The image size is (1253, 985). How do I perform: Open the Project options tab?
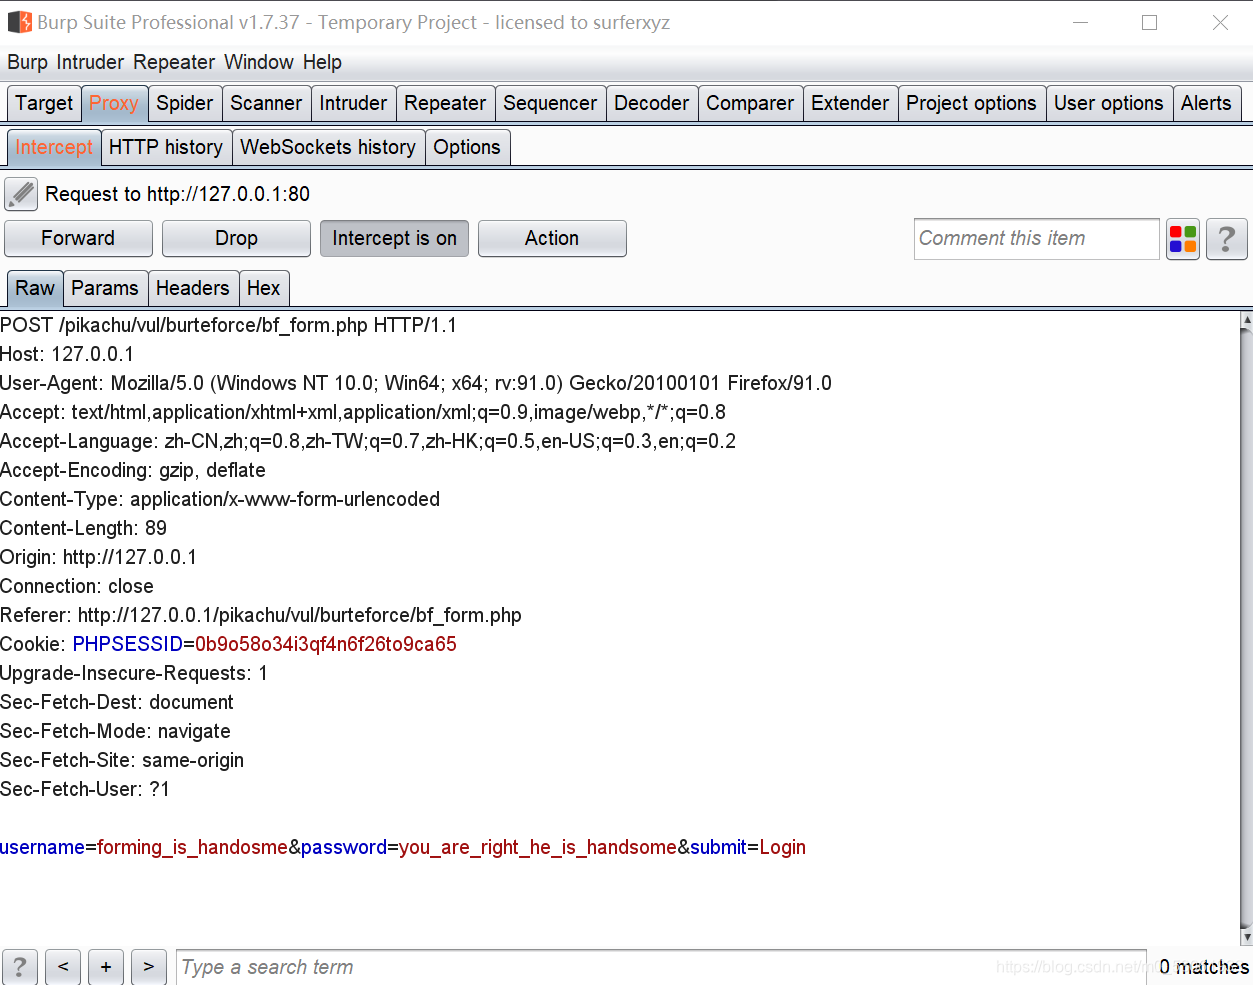[971, 103]
